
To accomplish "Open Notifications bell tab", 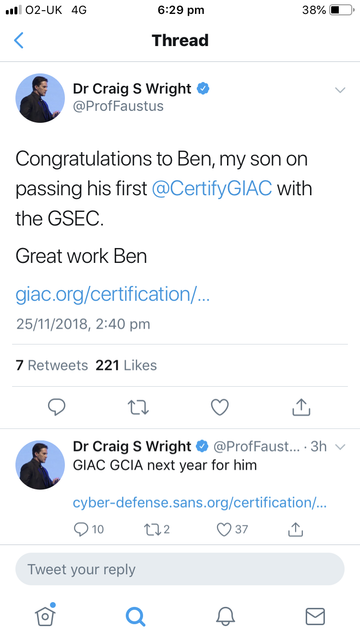I will [x=225, y=616].
